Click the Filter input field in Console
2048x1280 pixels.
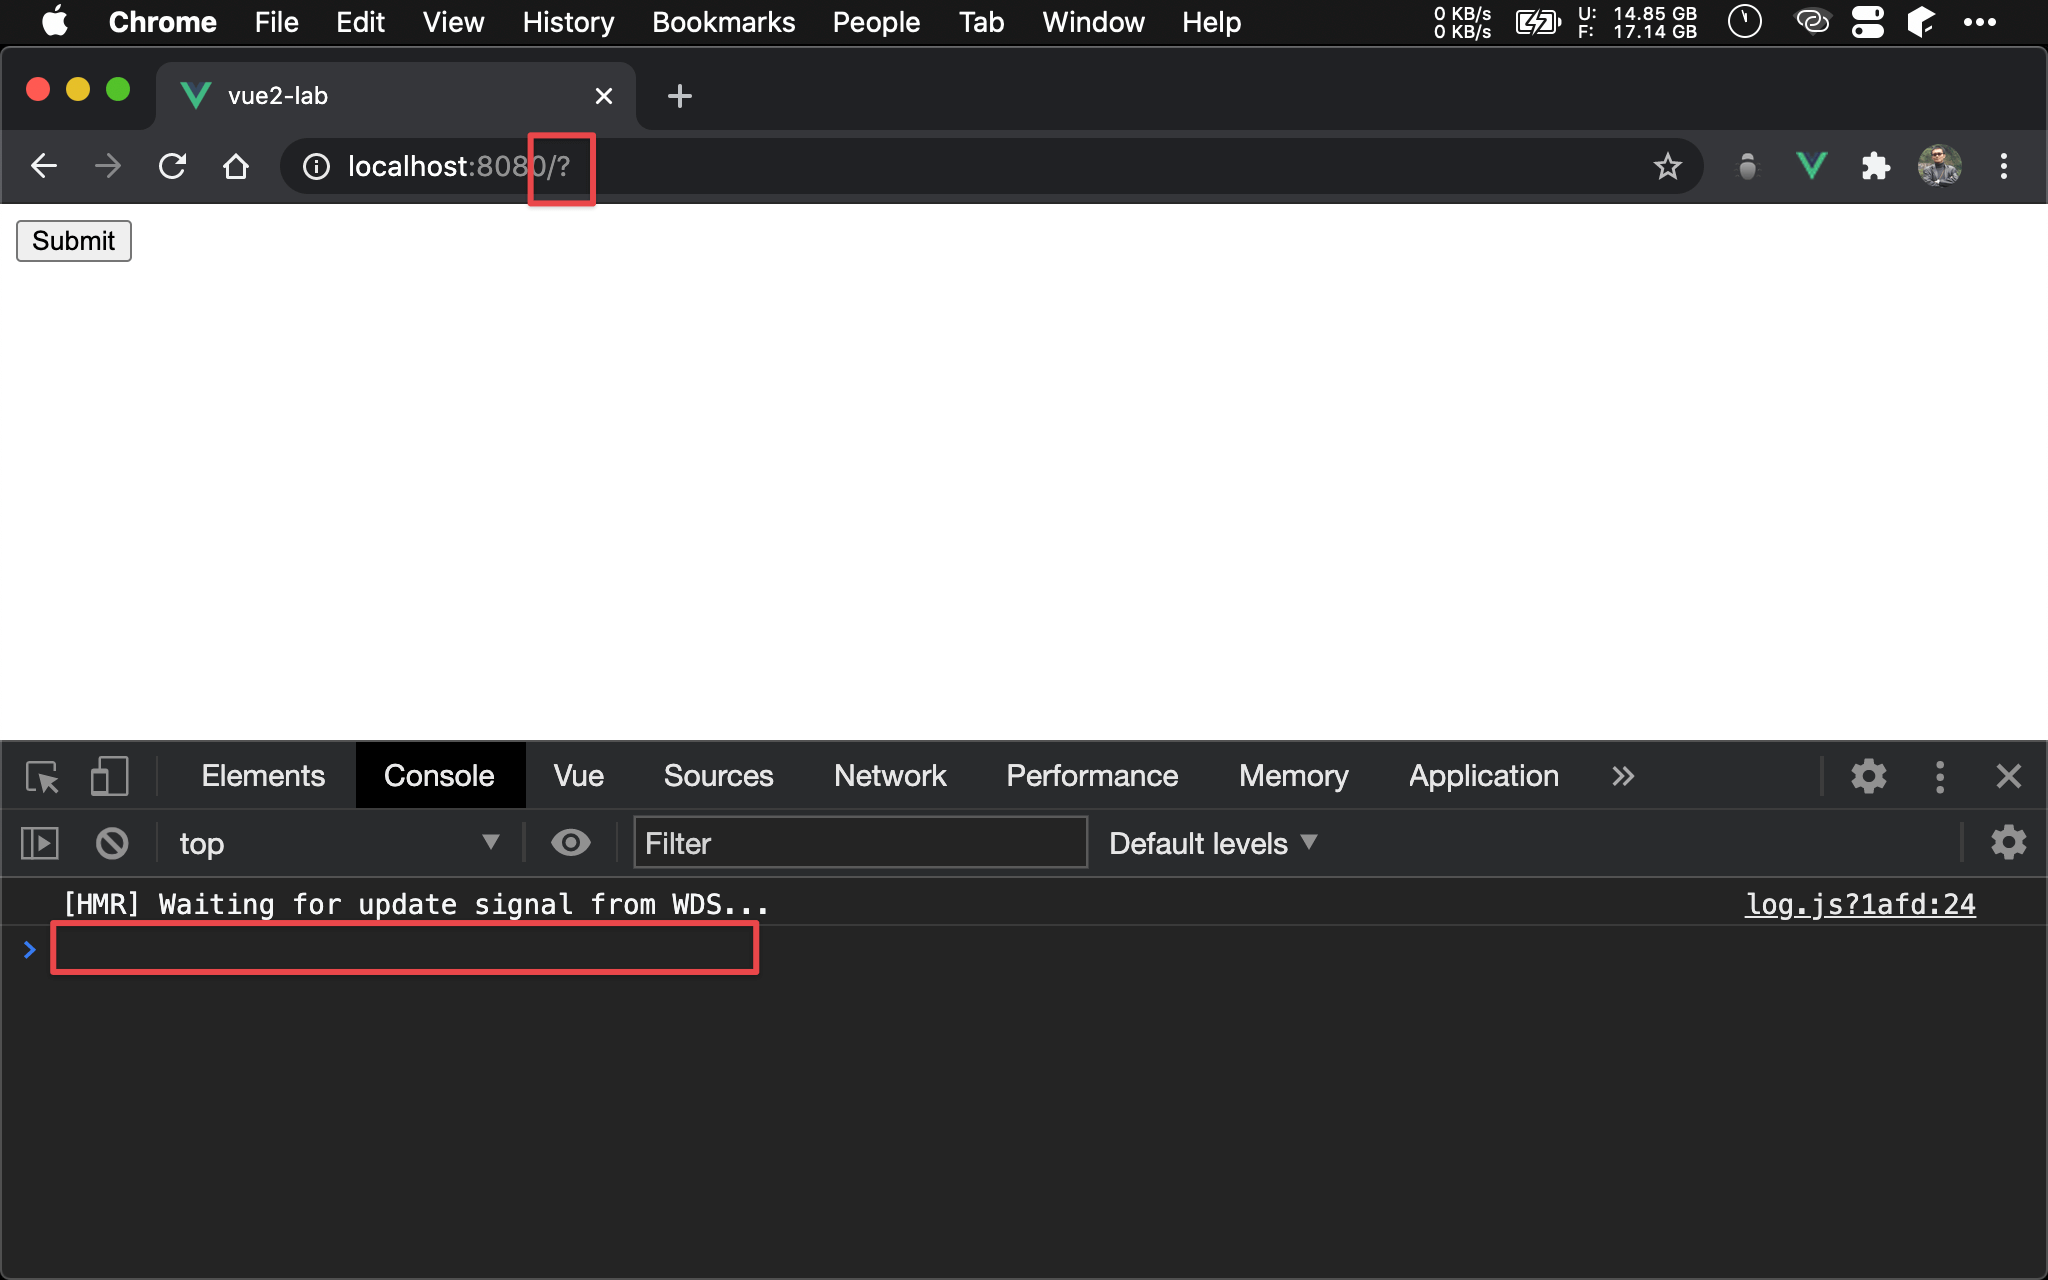pyautogui.click(x=861, y=844)
